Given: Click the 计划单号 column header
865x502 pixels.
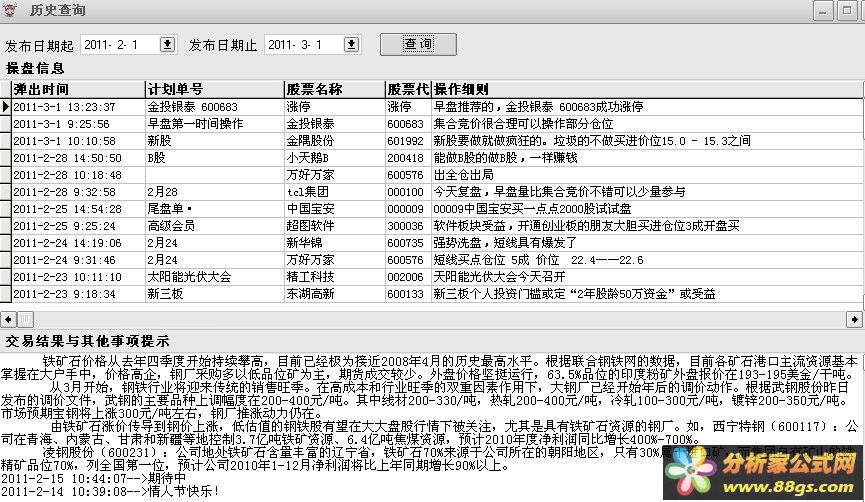Looking at the screenshot, I should 215,89.
